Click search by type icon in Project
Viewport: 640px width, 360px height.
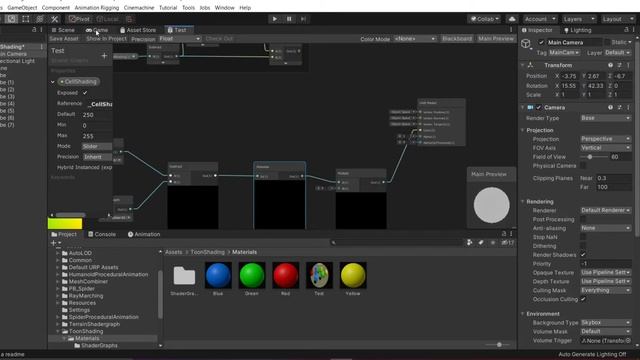pos(469,242)
